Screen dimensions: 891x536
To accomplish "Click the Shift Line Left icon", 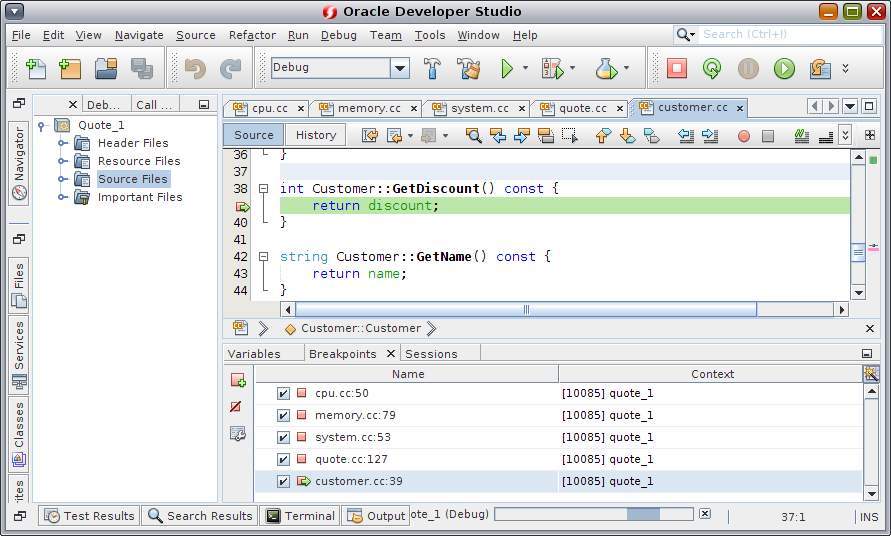I will tap(686, 135).
